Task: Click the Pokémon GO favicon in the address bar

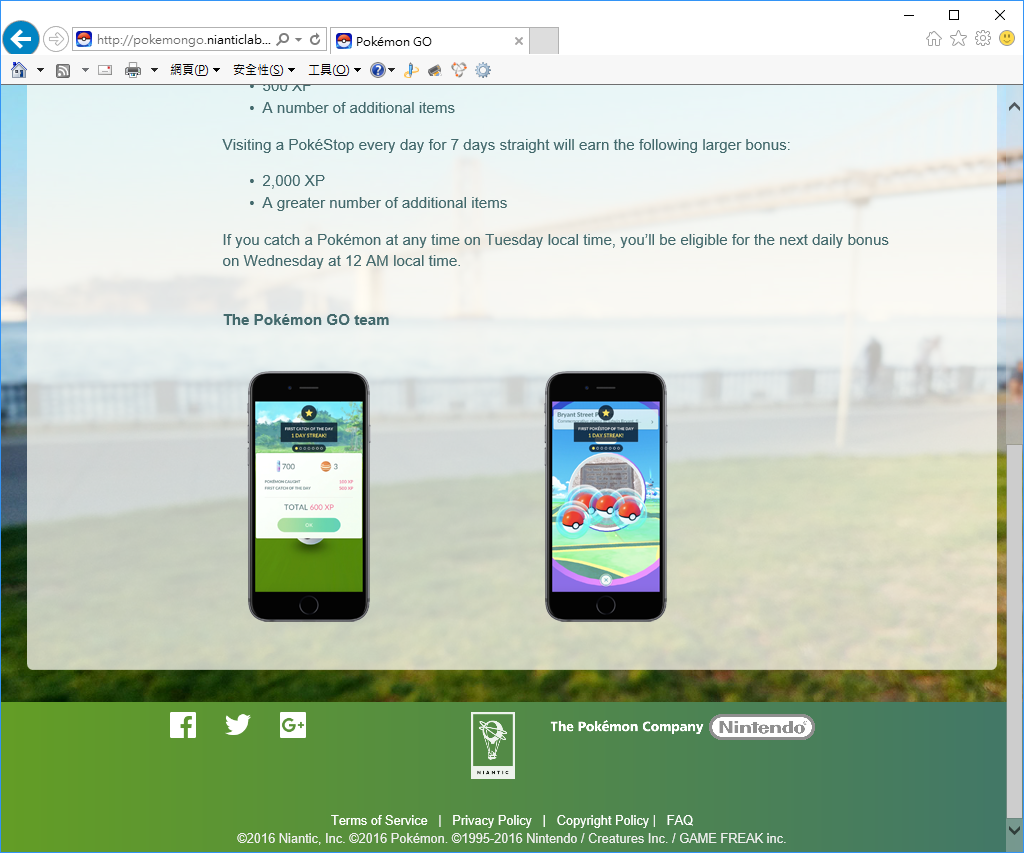Action: click(x=84, y=39)
